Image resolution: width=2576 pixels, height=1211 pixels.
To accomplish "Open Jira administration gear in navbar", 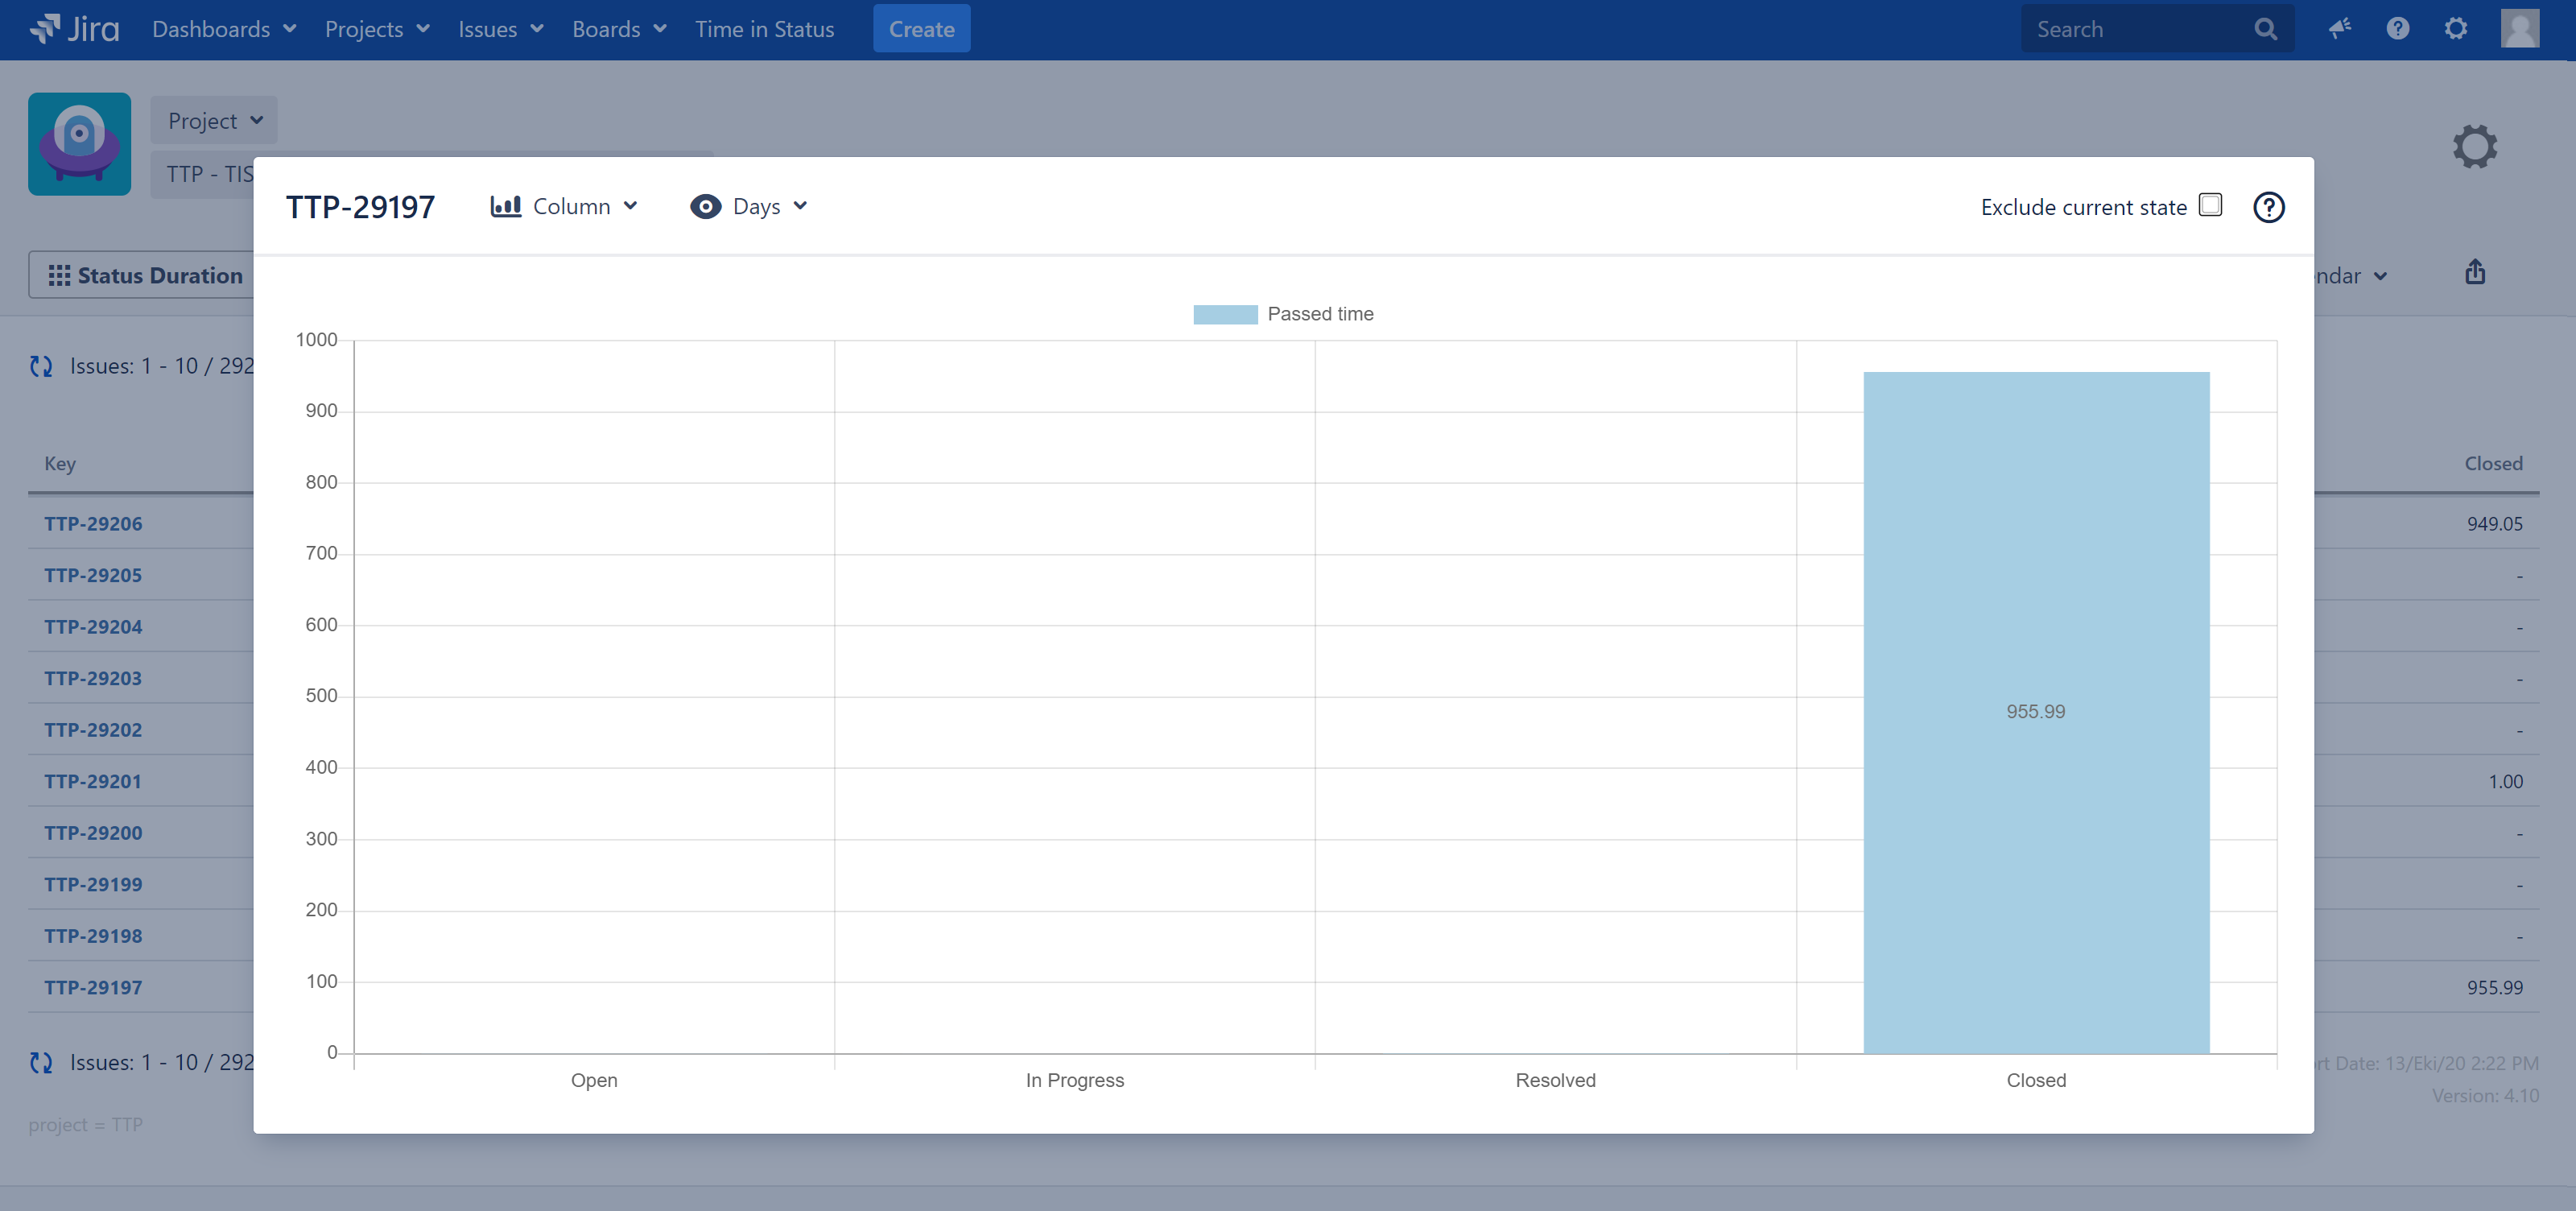I will [2455, 29].
